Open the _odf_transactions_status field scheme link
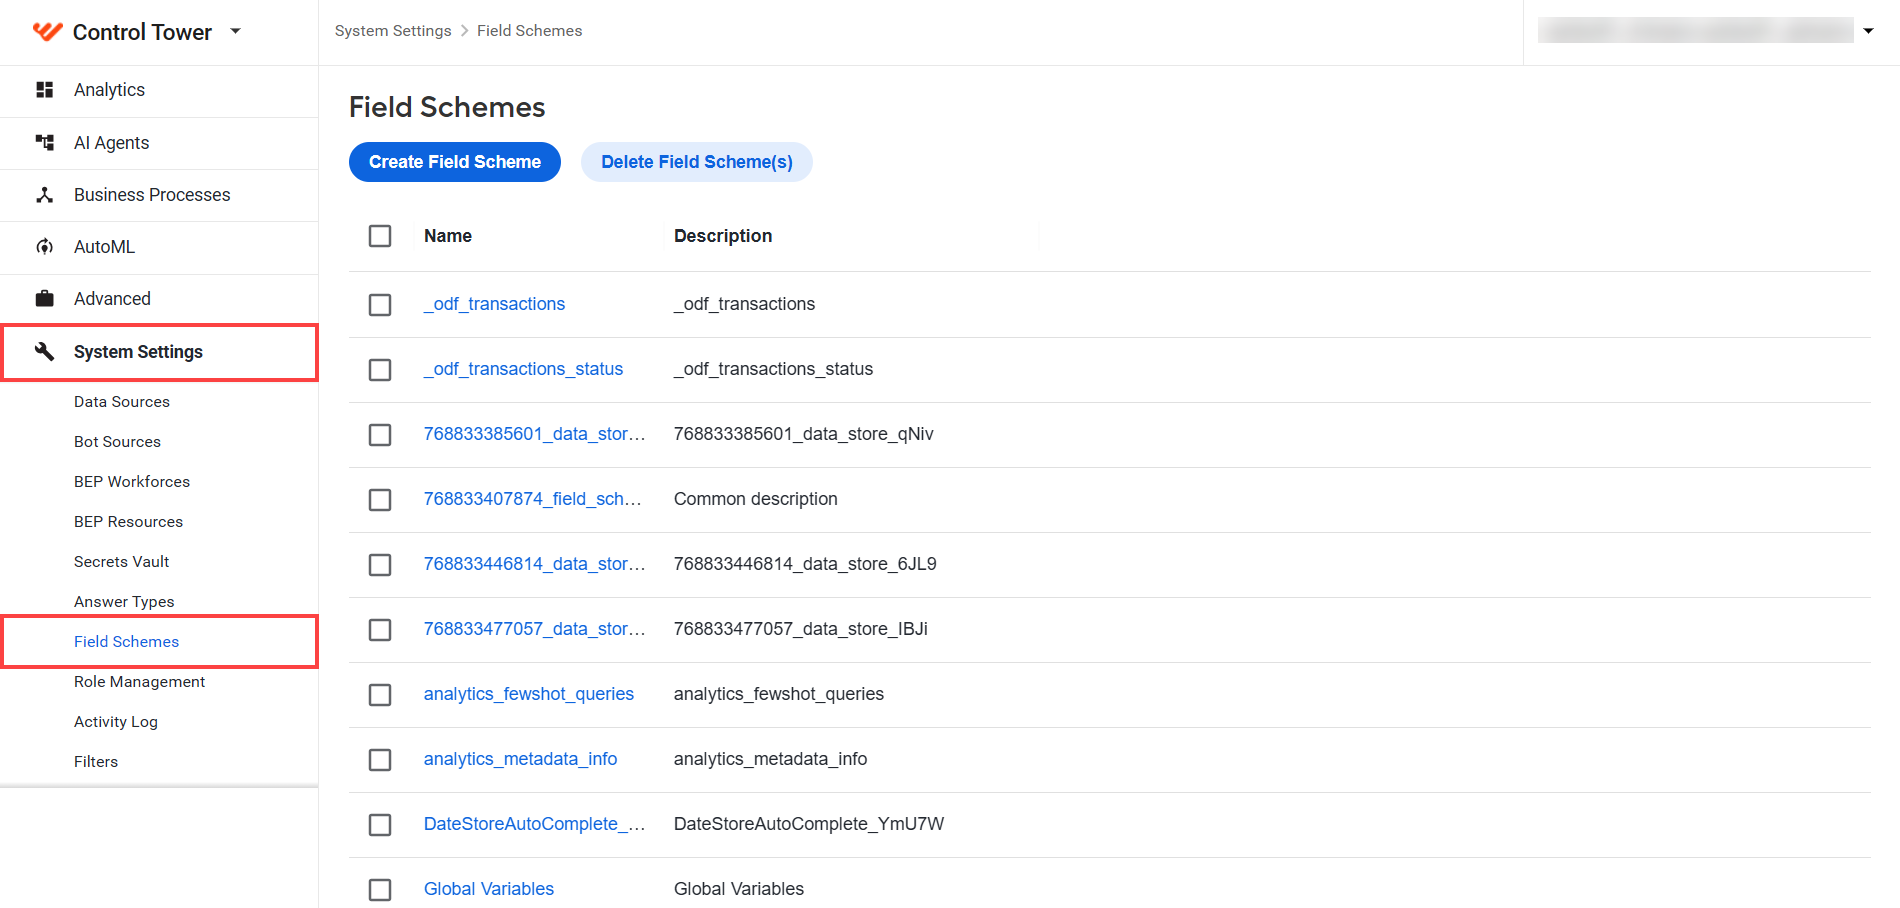 [x=523, y=369]
